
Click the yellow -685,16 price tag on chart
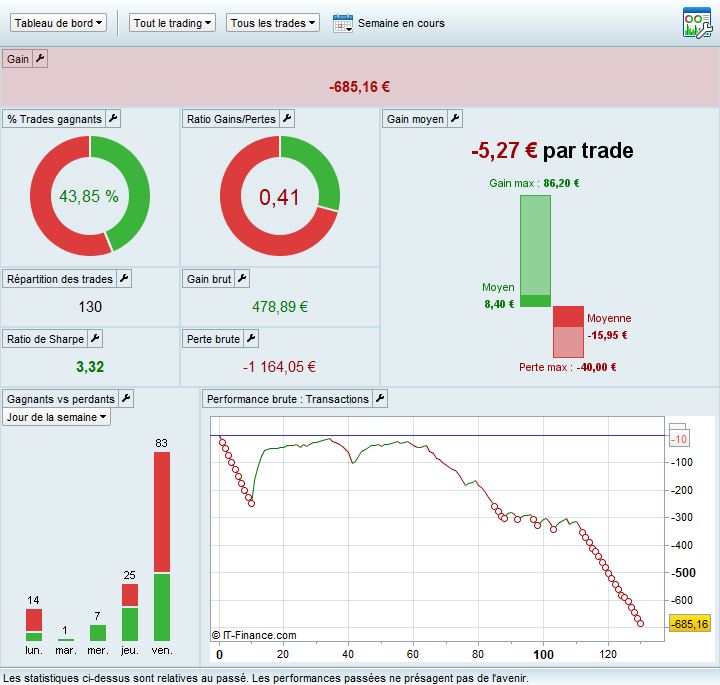(690, 624)
